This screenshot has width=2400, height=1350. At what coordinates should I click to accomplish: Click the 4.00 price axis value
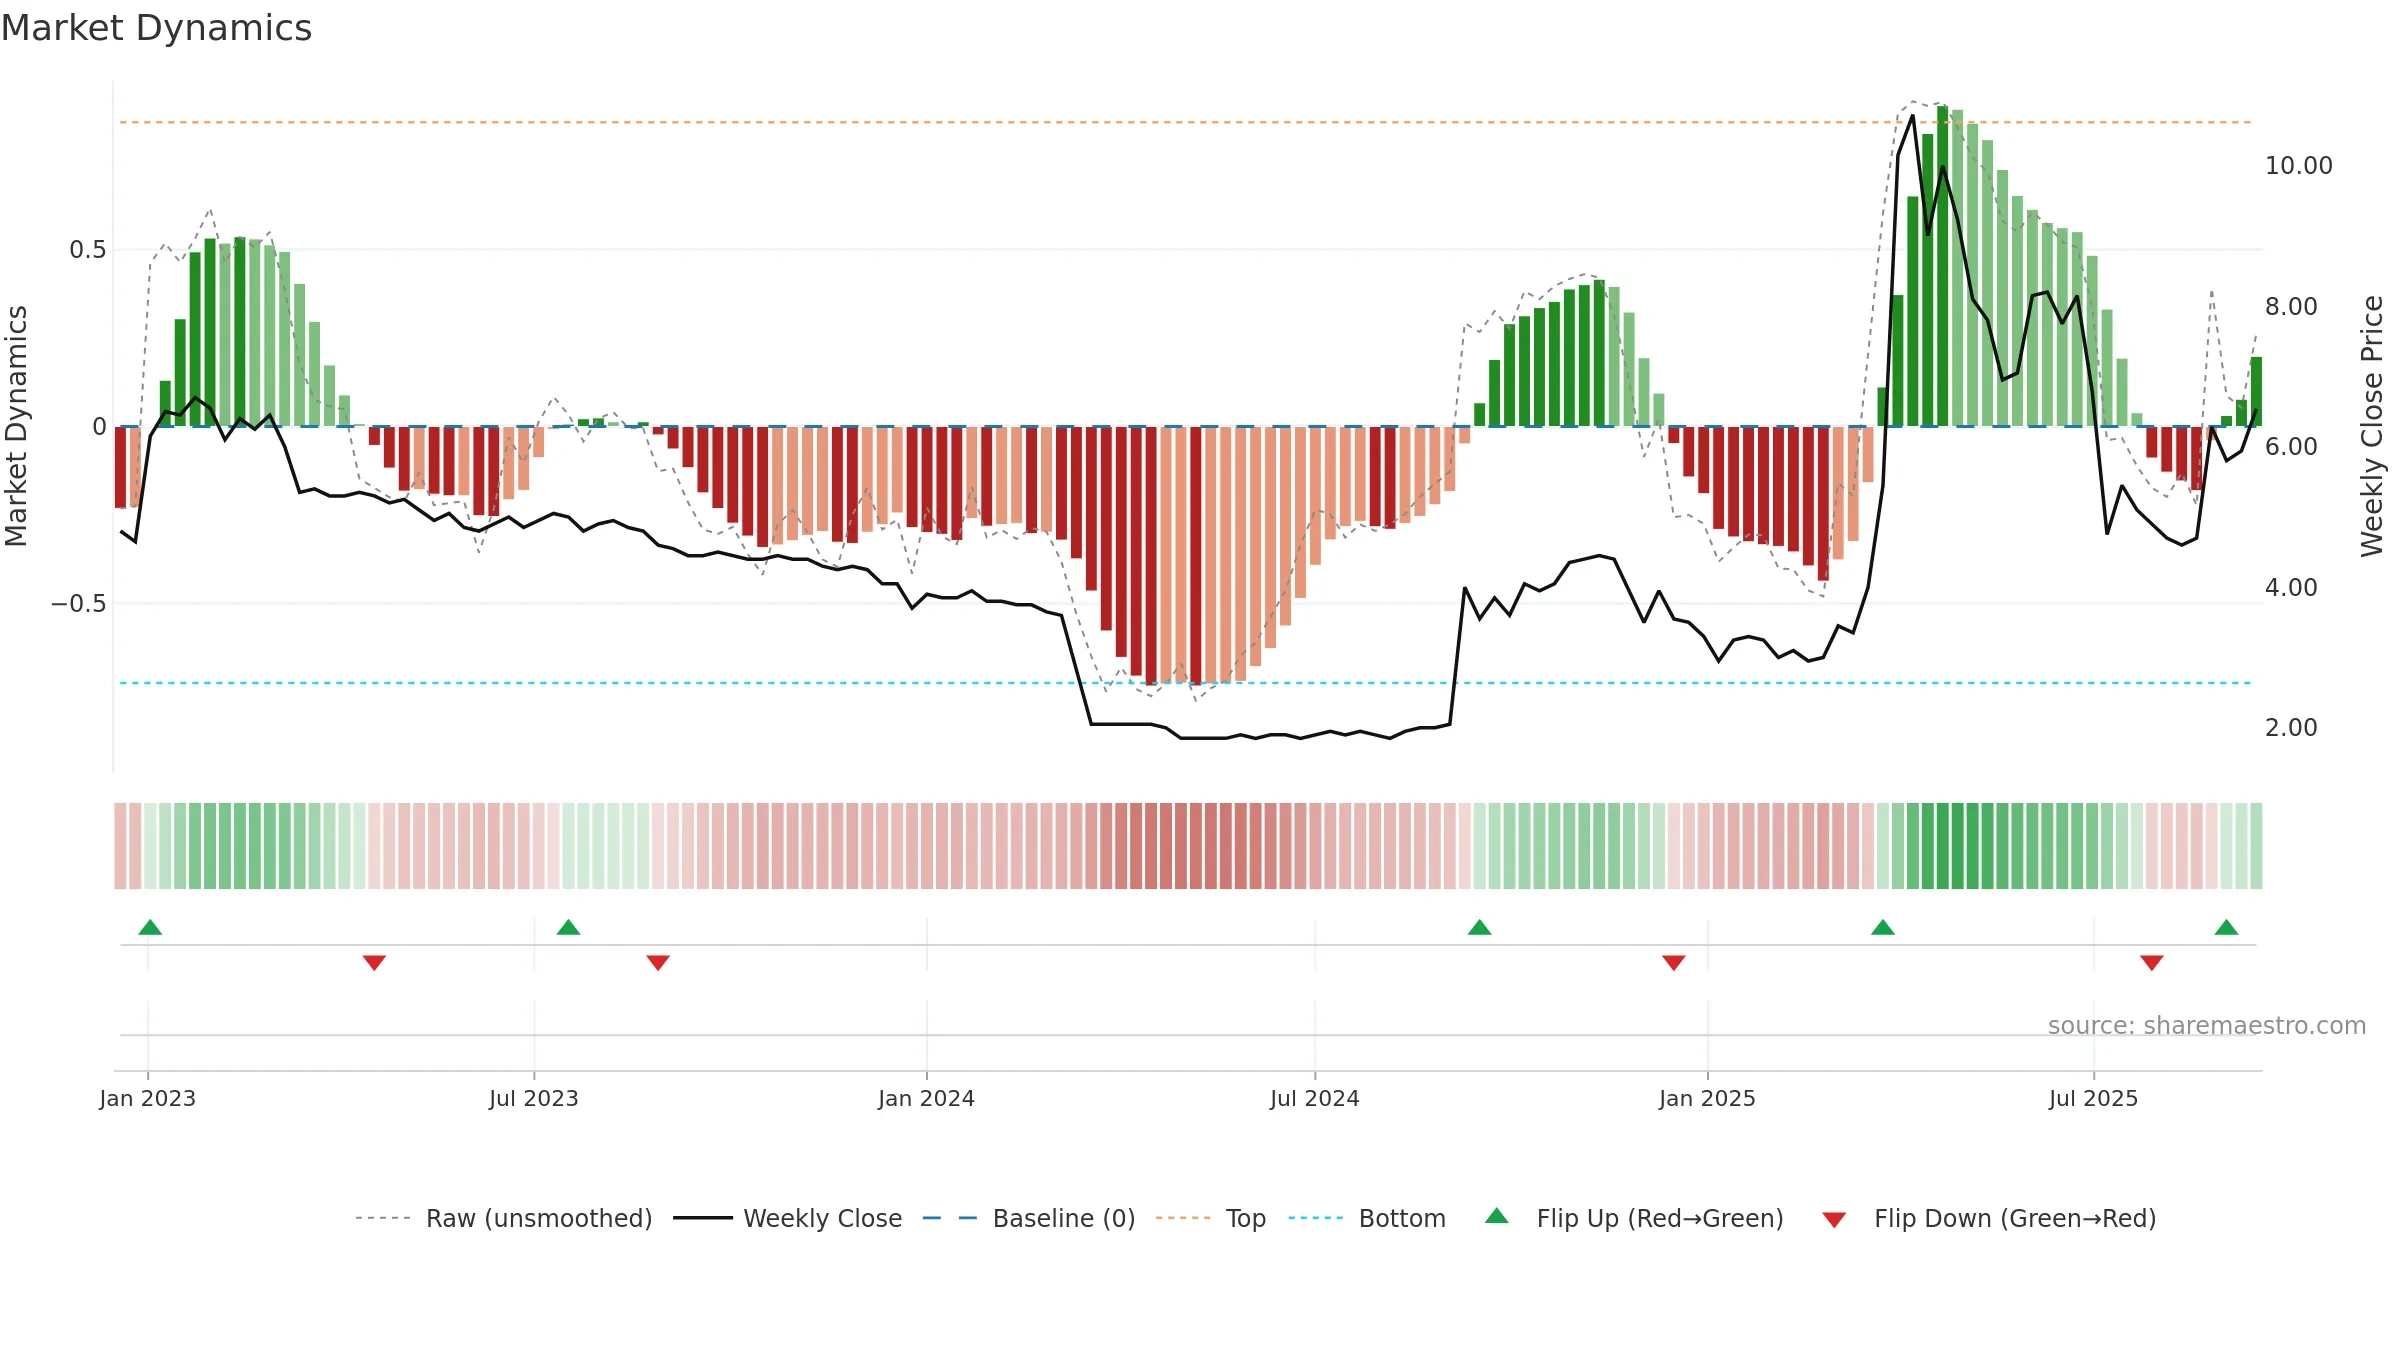point(2291,587)
